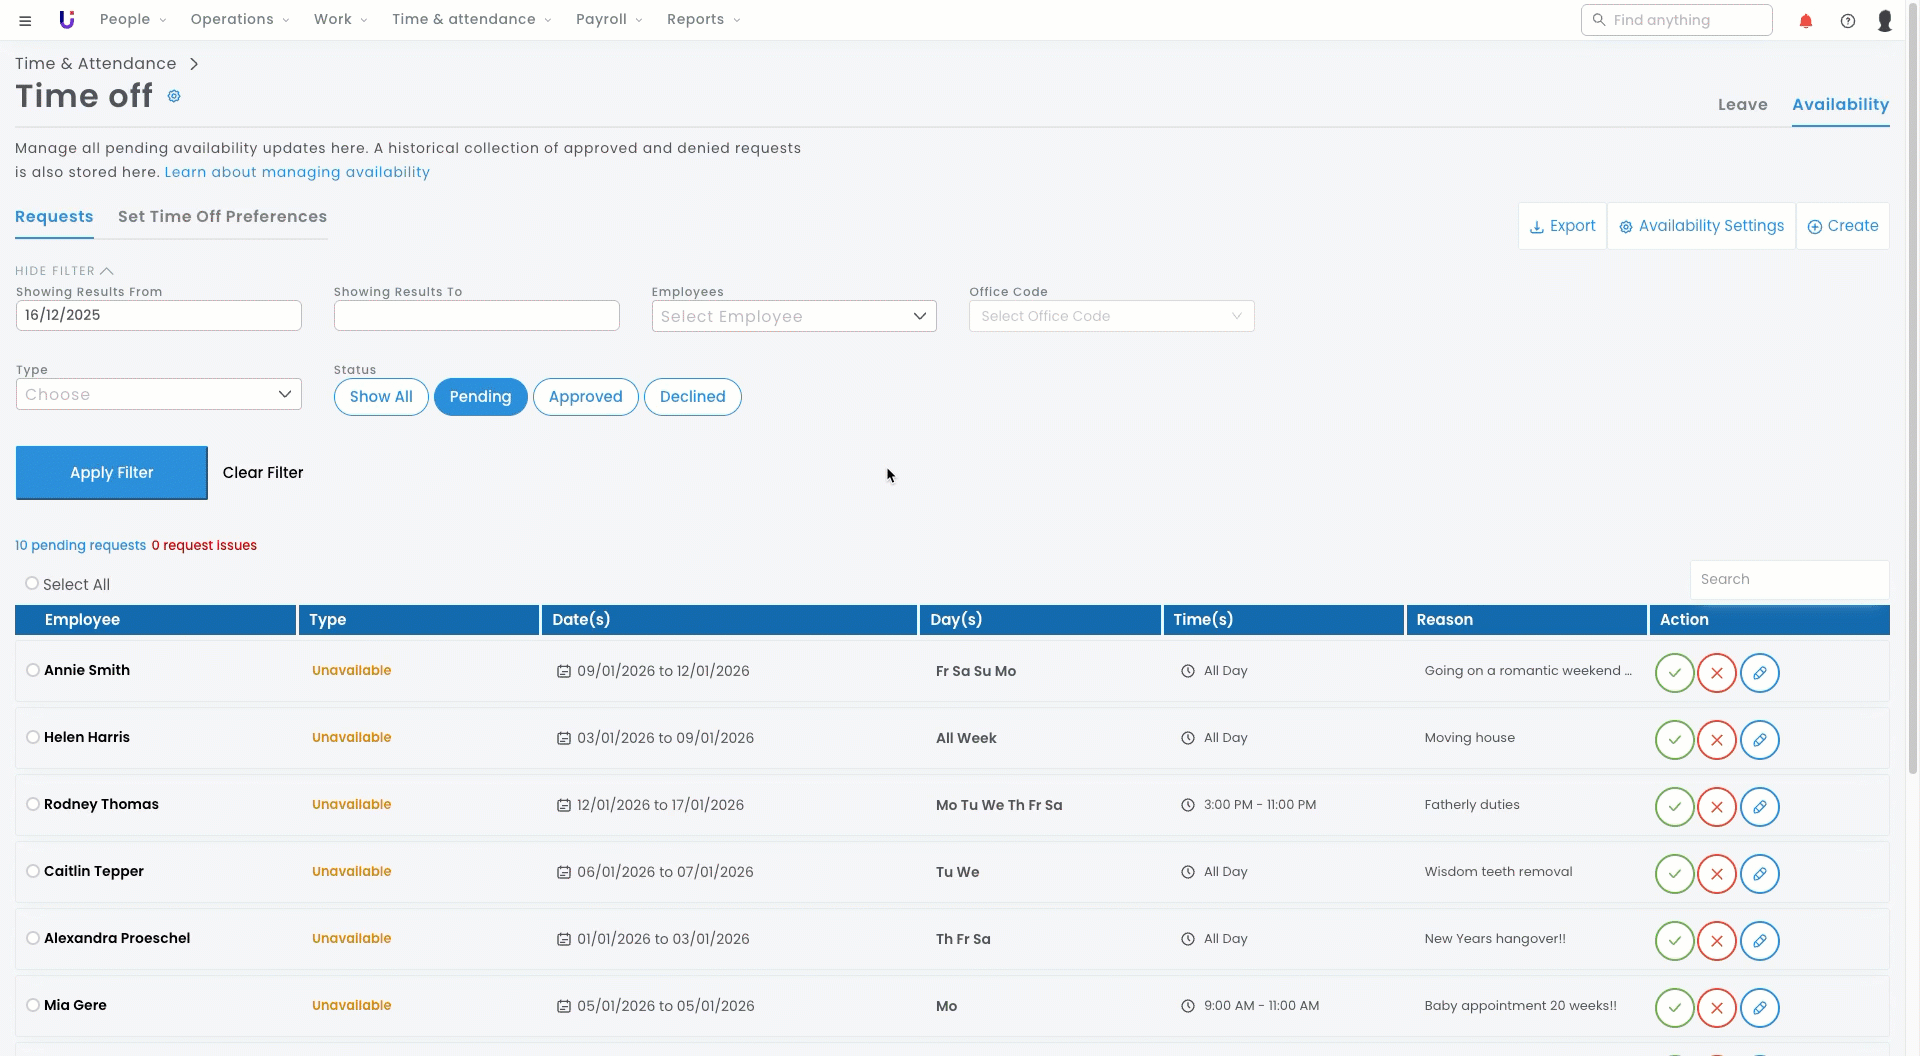
Task: Expand the Type Choose dropdown
Action: pos(158,395)
